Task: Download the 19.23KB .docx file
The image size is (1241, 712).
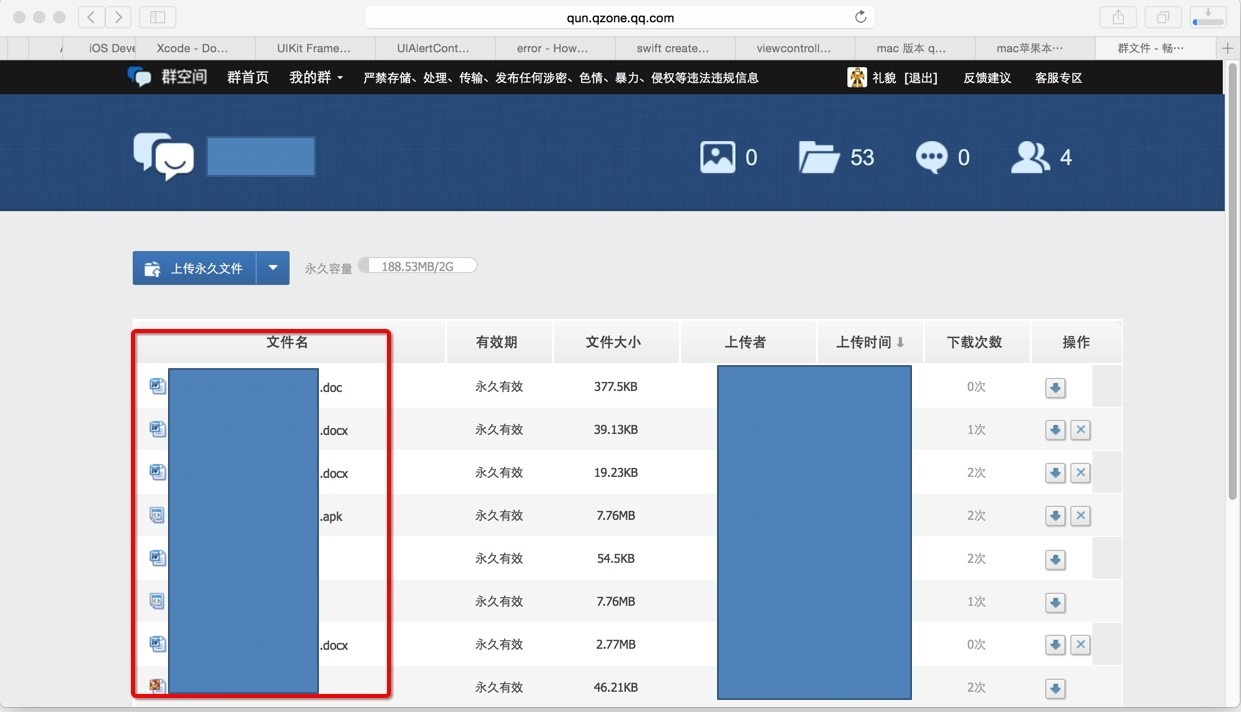Action: 1055,473
